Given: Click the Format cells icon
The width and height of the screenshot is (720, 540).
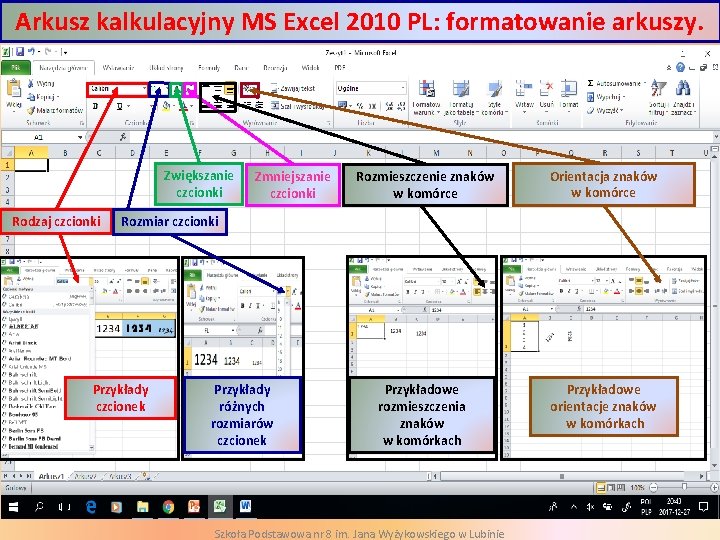Looking at the screenshot, I should point(568,89).
